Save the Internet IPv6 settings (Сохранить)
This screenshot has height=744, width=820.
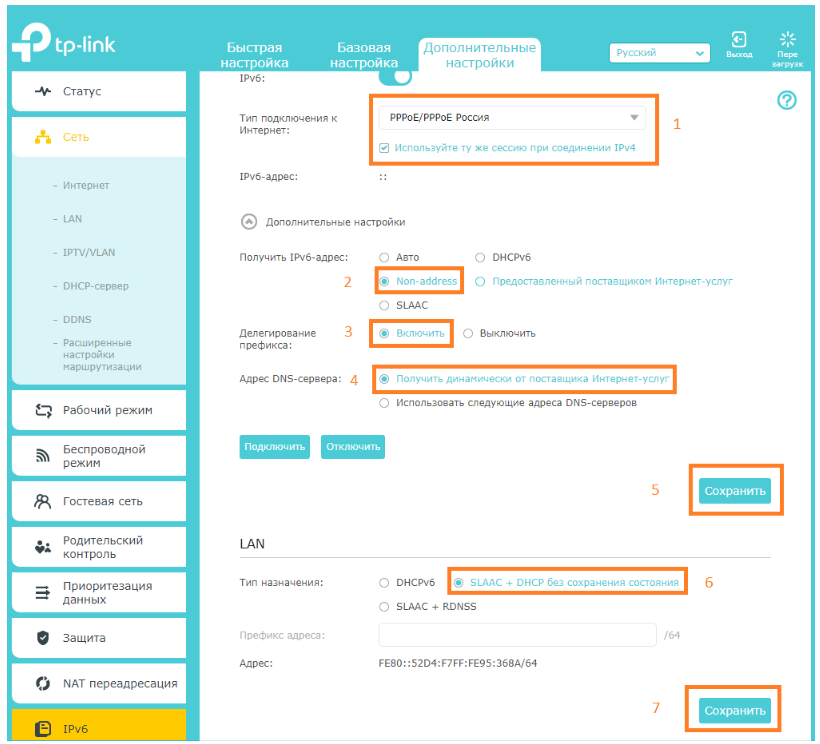735,491
